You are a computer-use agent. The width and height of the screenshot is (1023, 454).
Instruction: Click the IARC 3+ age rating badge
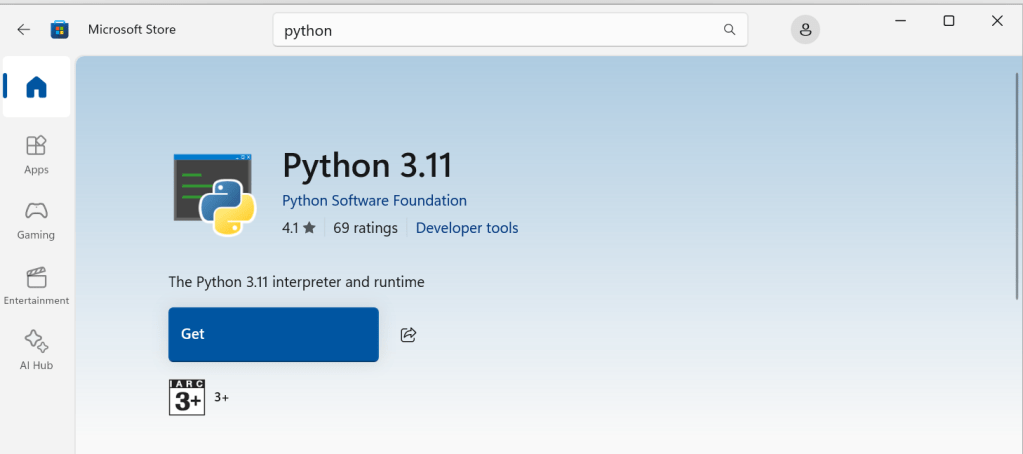(187, 397)
